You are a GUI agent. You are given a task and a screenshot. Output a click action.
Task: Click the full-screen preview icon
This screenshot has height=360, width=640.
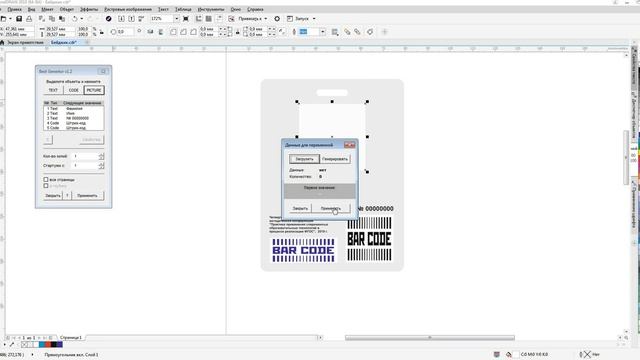click(186, 19)
